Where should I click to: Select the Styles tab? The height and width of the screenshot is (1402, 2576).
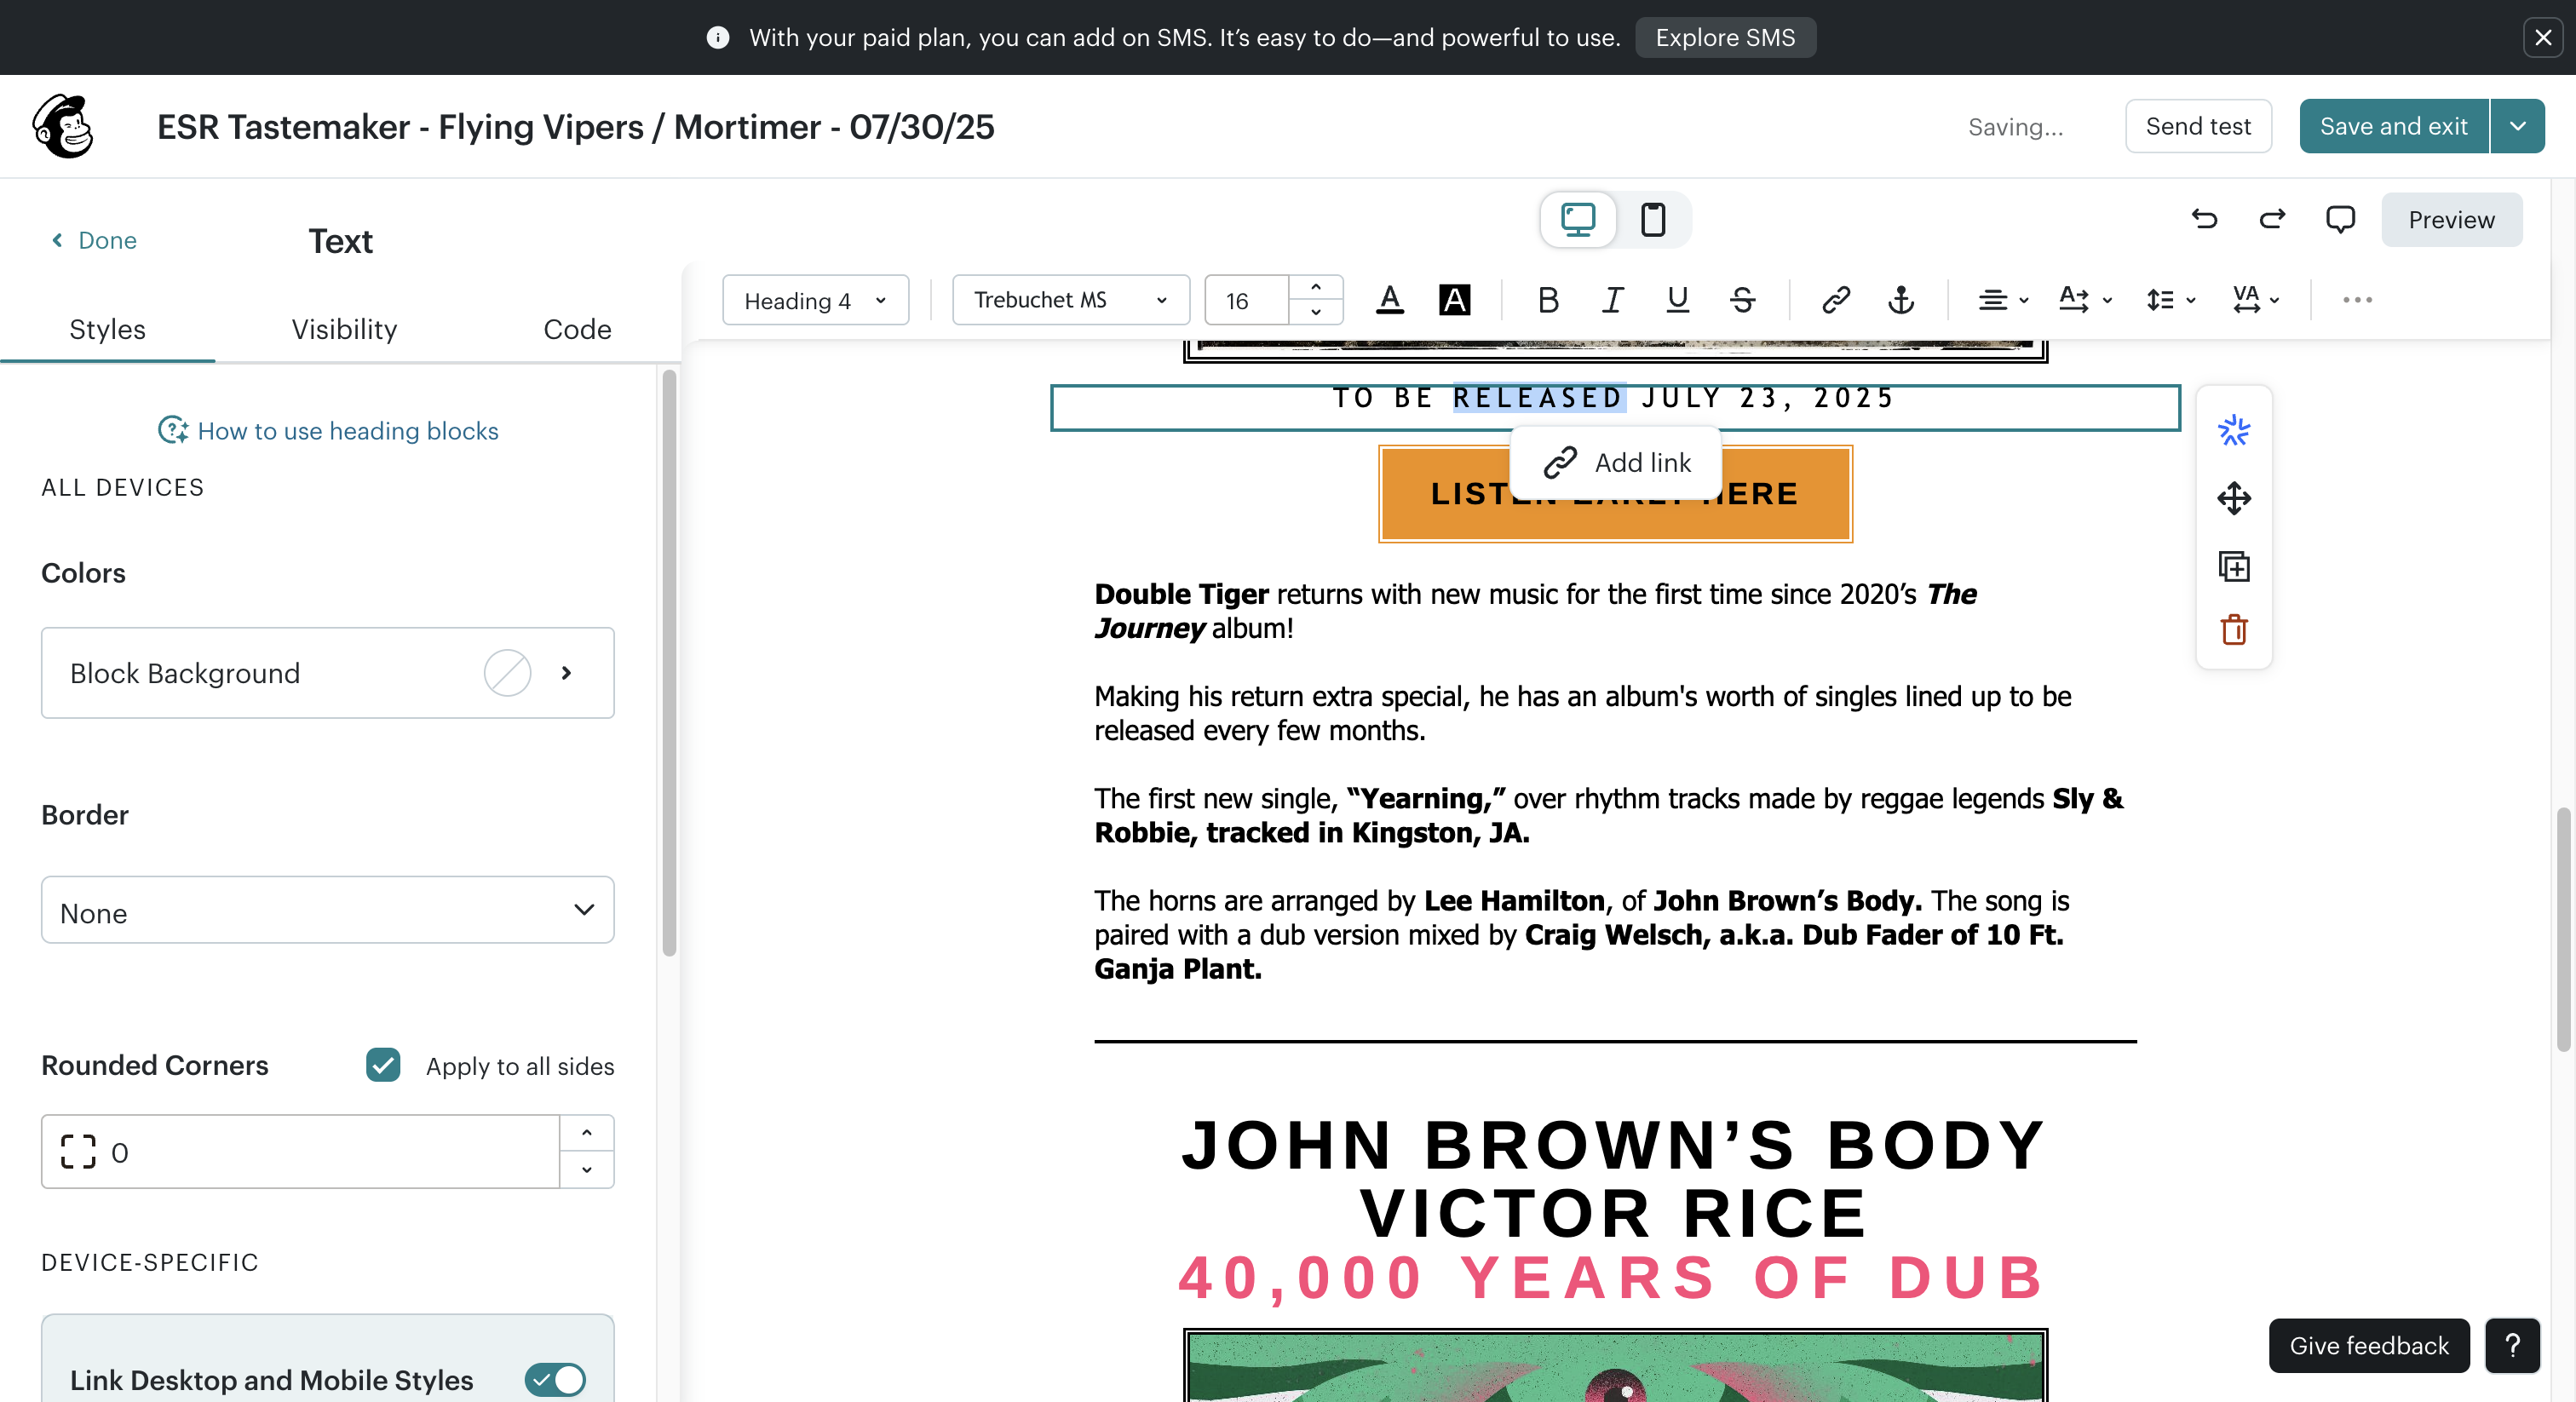107,329
